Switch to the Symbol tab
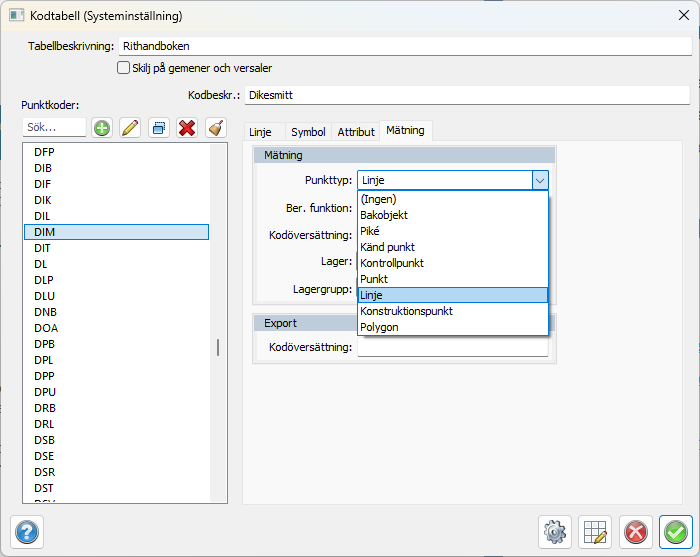The width and height of the screenshot is (700, 557). coord(307,132)
